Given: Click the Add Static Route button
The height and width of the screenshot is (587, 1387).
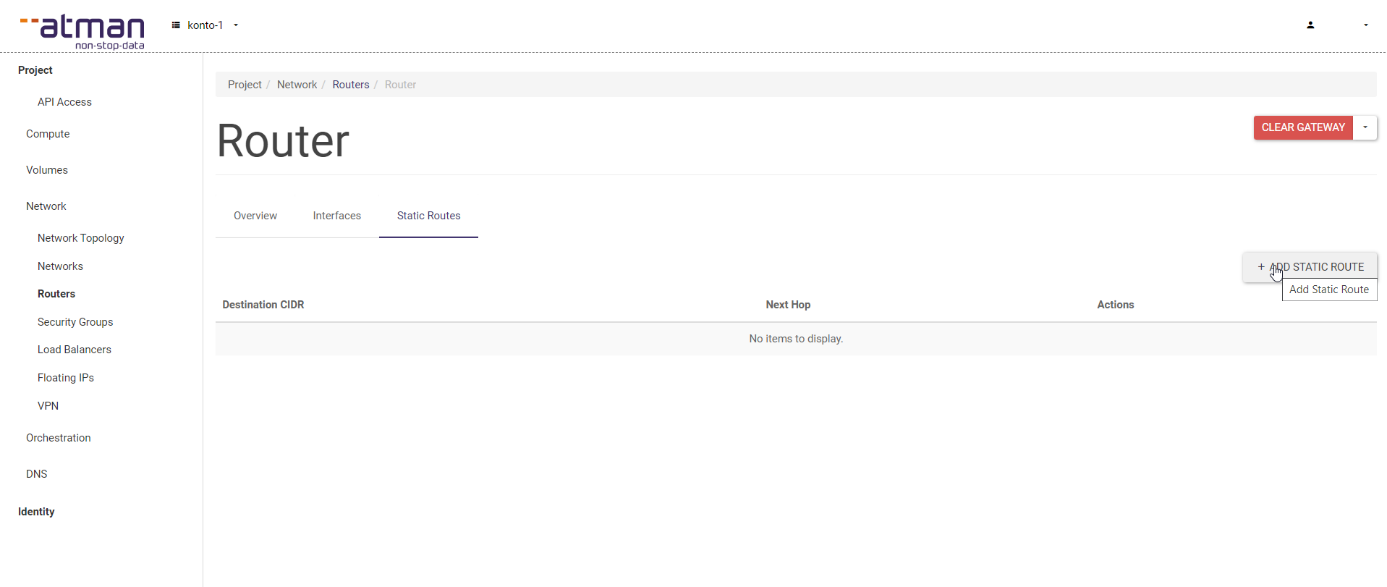Looking at the screenshot, I should (x=1310, y=267).
